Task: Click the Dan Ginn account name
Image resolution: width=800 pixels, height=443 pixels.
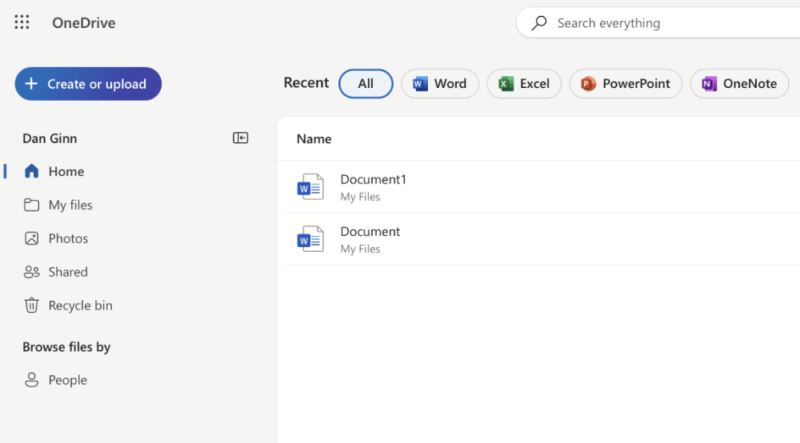Action: coord(49,138)
